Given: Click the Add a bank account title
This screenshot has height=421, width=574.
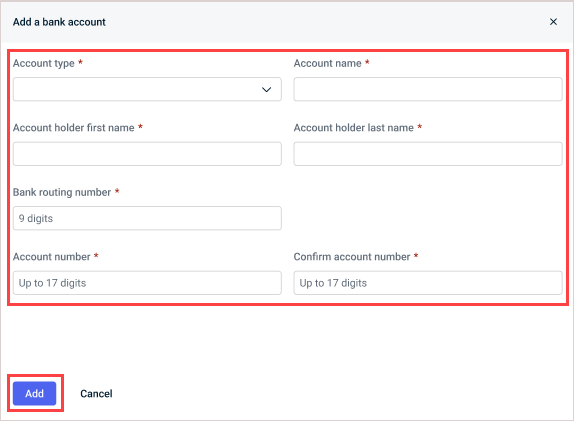Looking at the screenshot, I should [59, 22].
